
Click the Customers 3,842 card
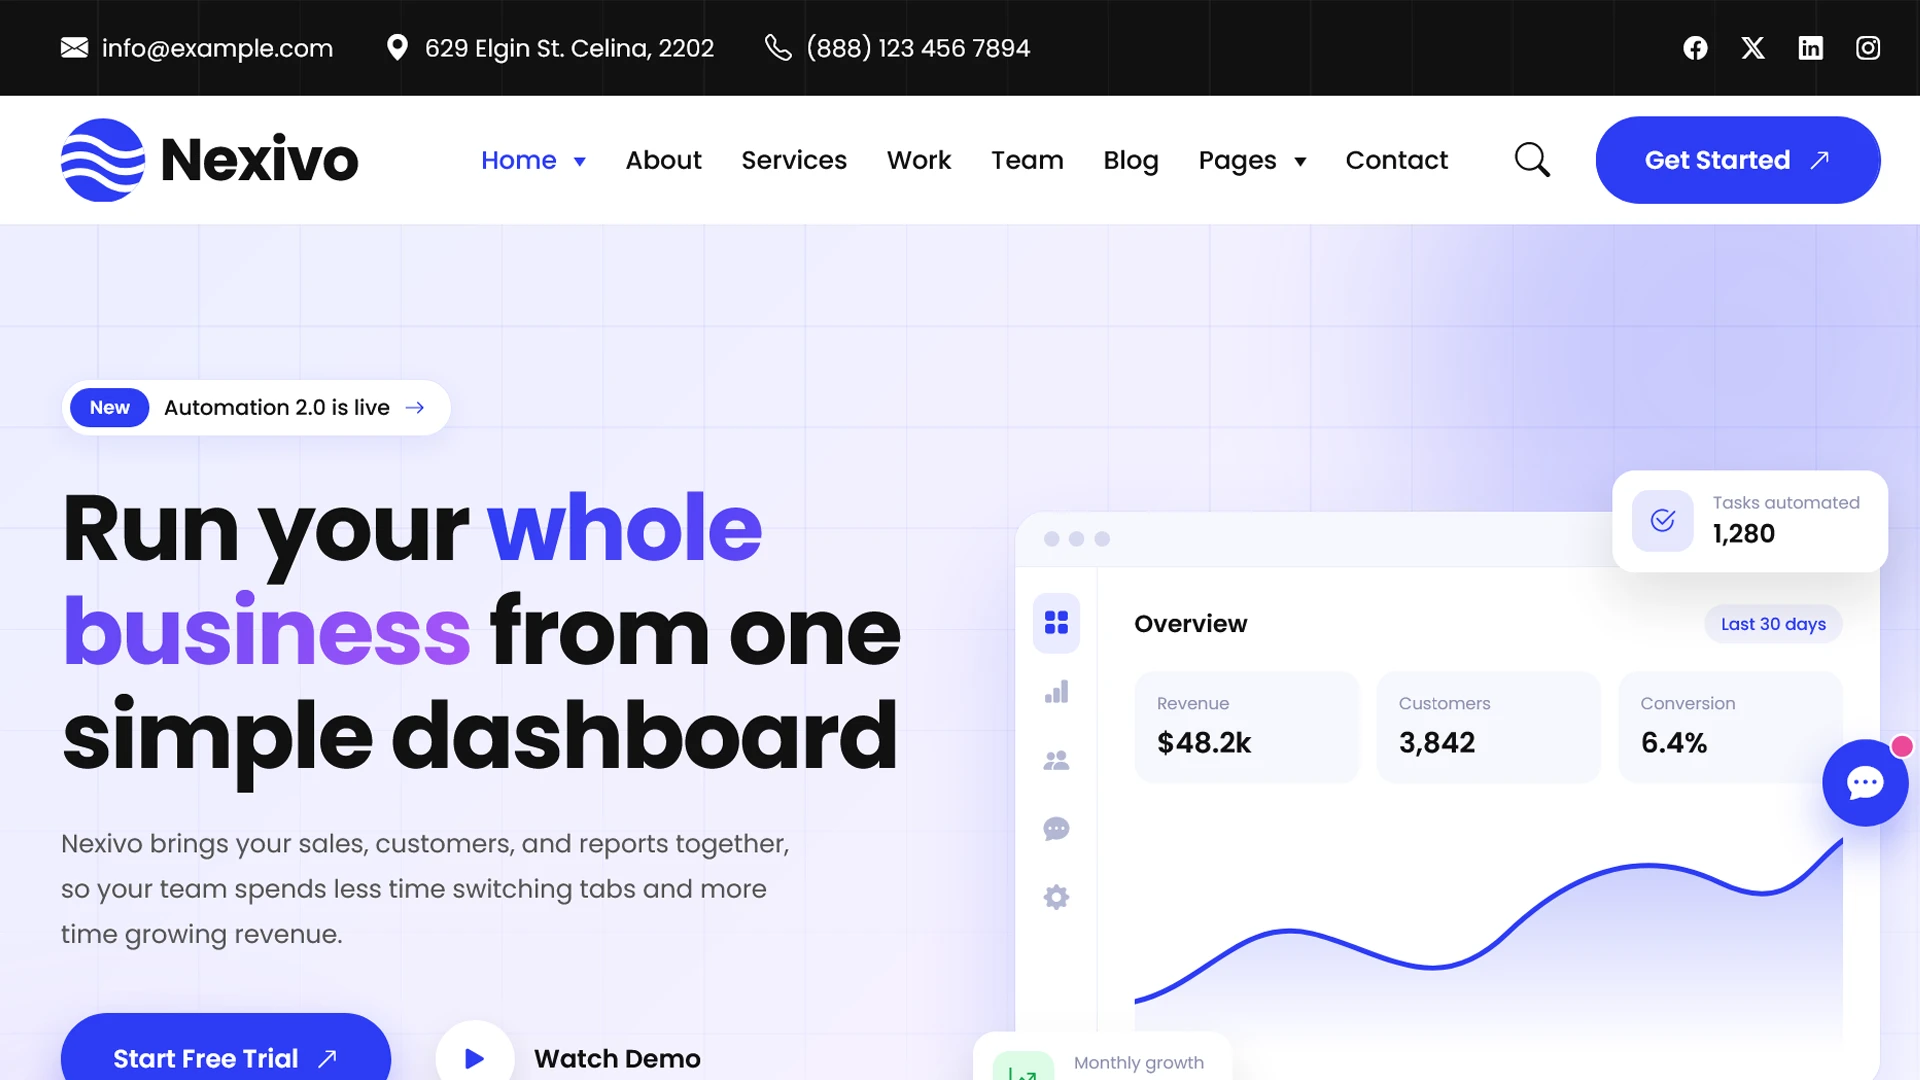click(x=1488, y=727)
